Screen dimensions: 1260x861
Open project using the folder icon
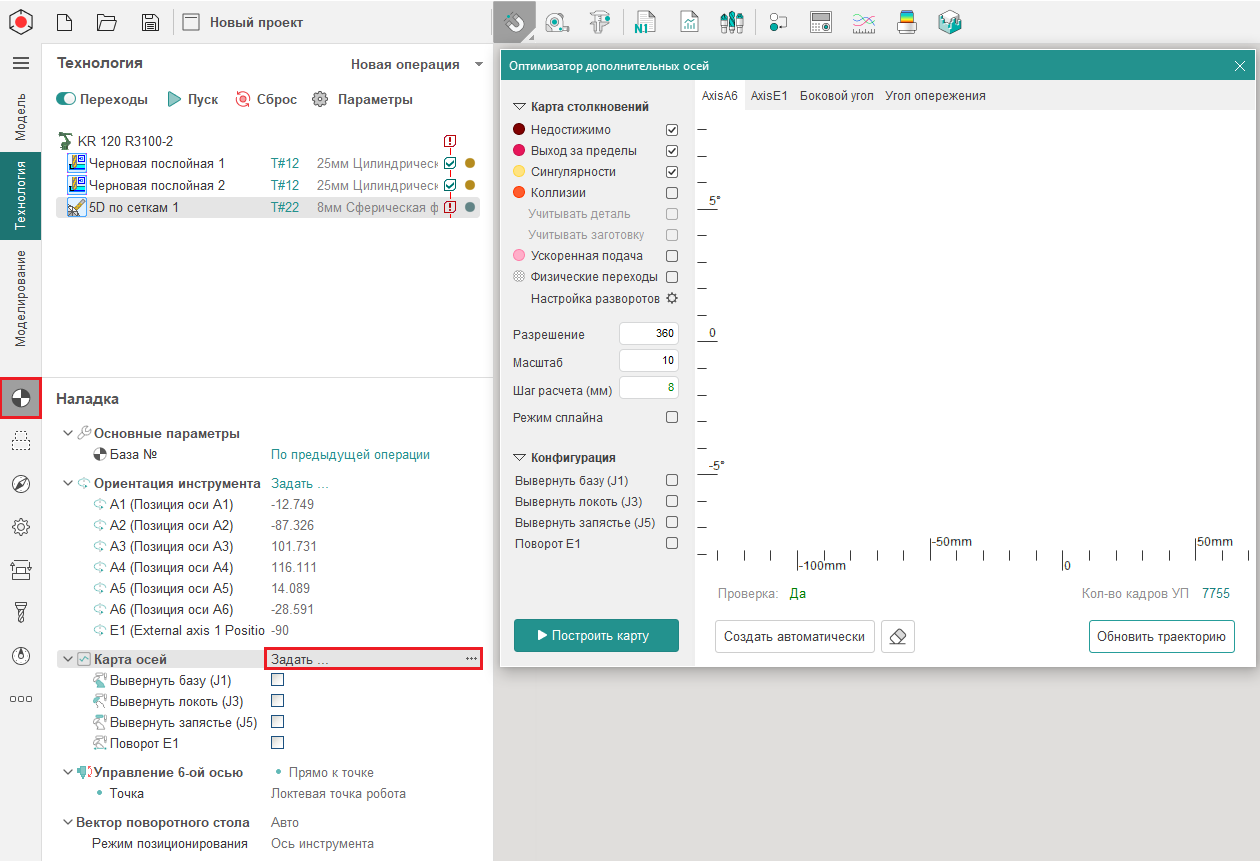click(x=107, y=22)
